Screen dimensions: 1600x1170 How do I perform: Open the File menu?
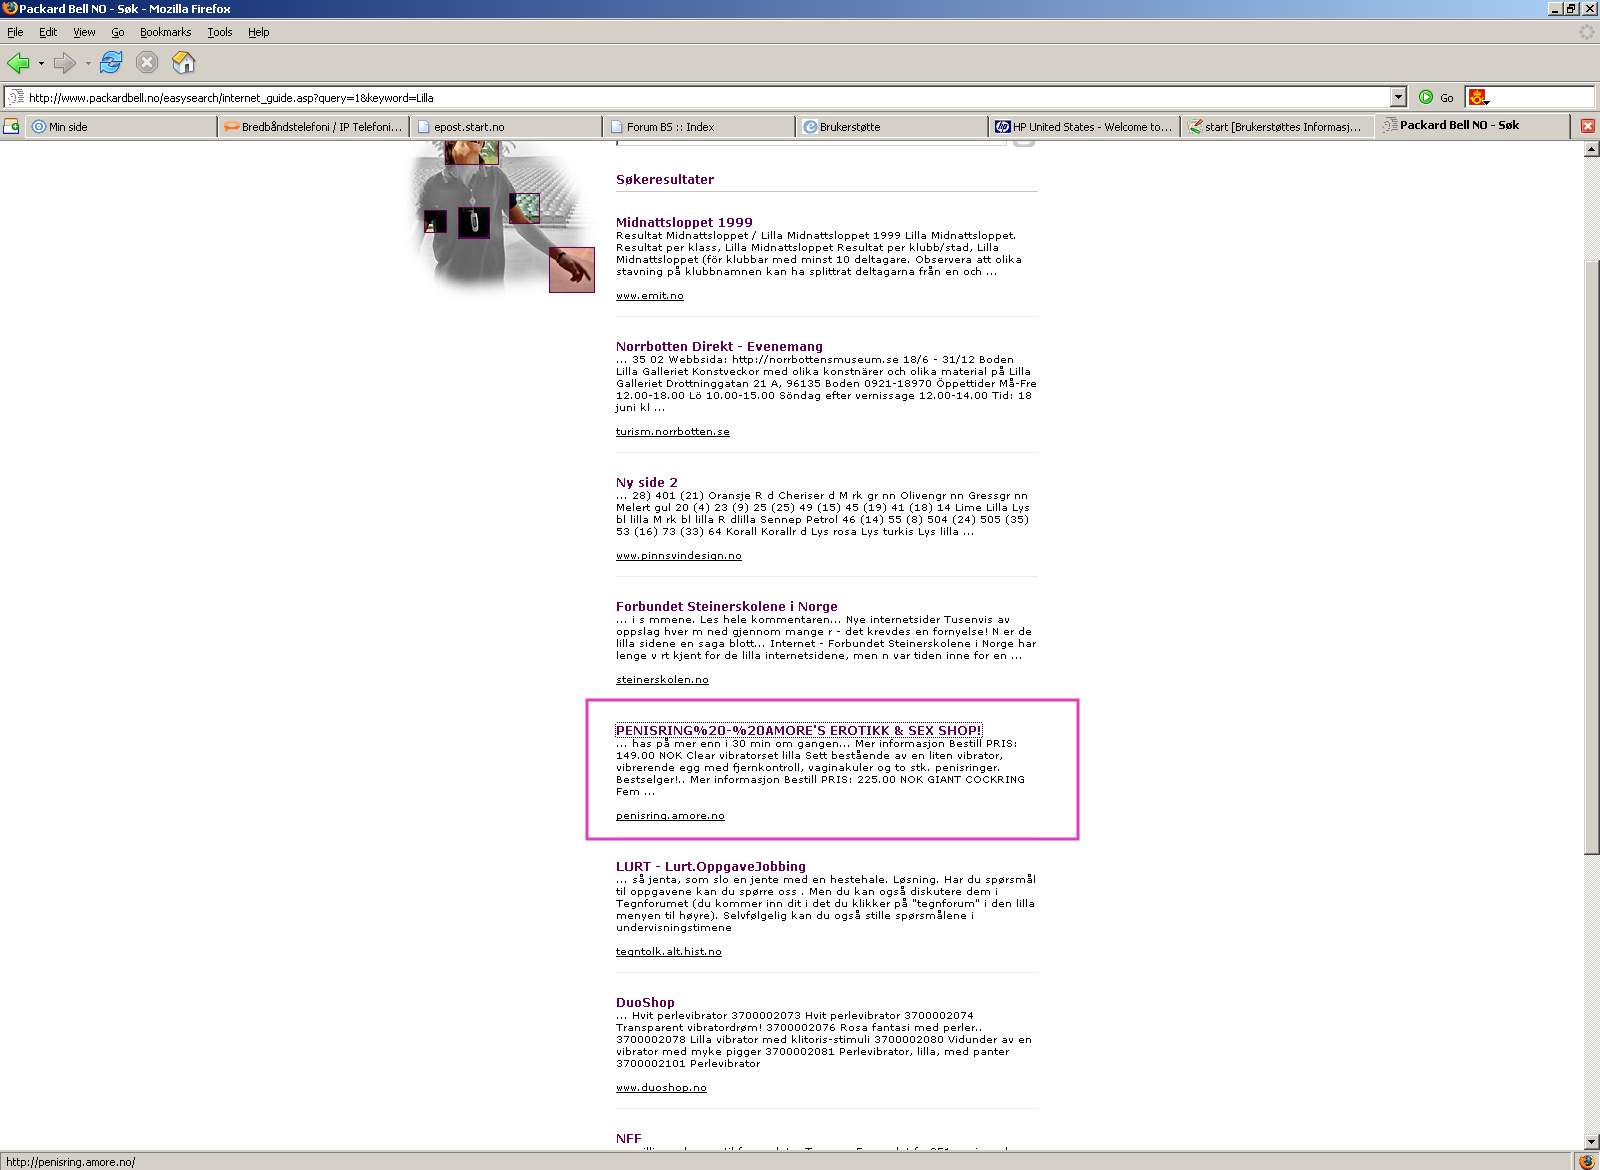[15, 32]
